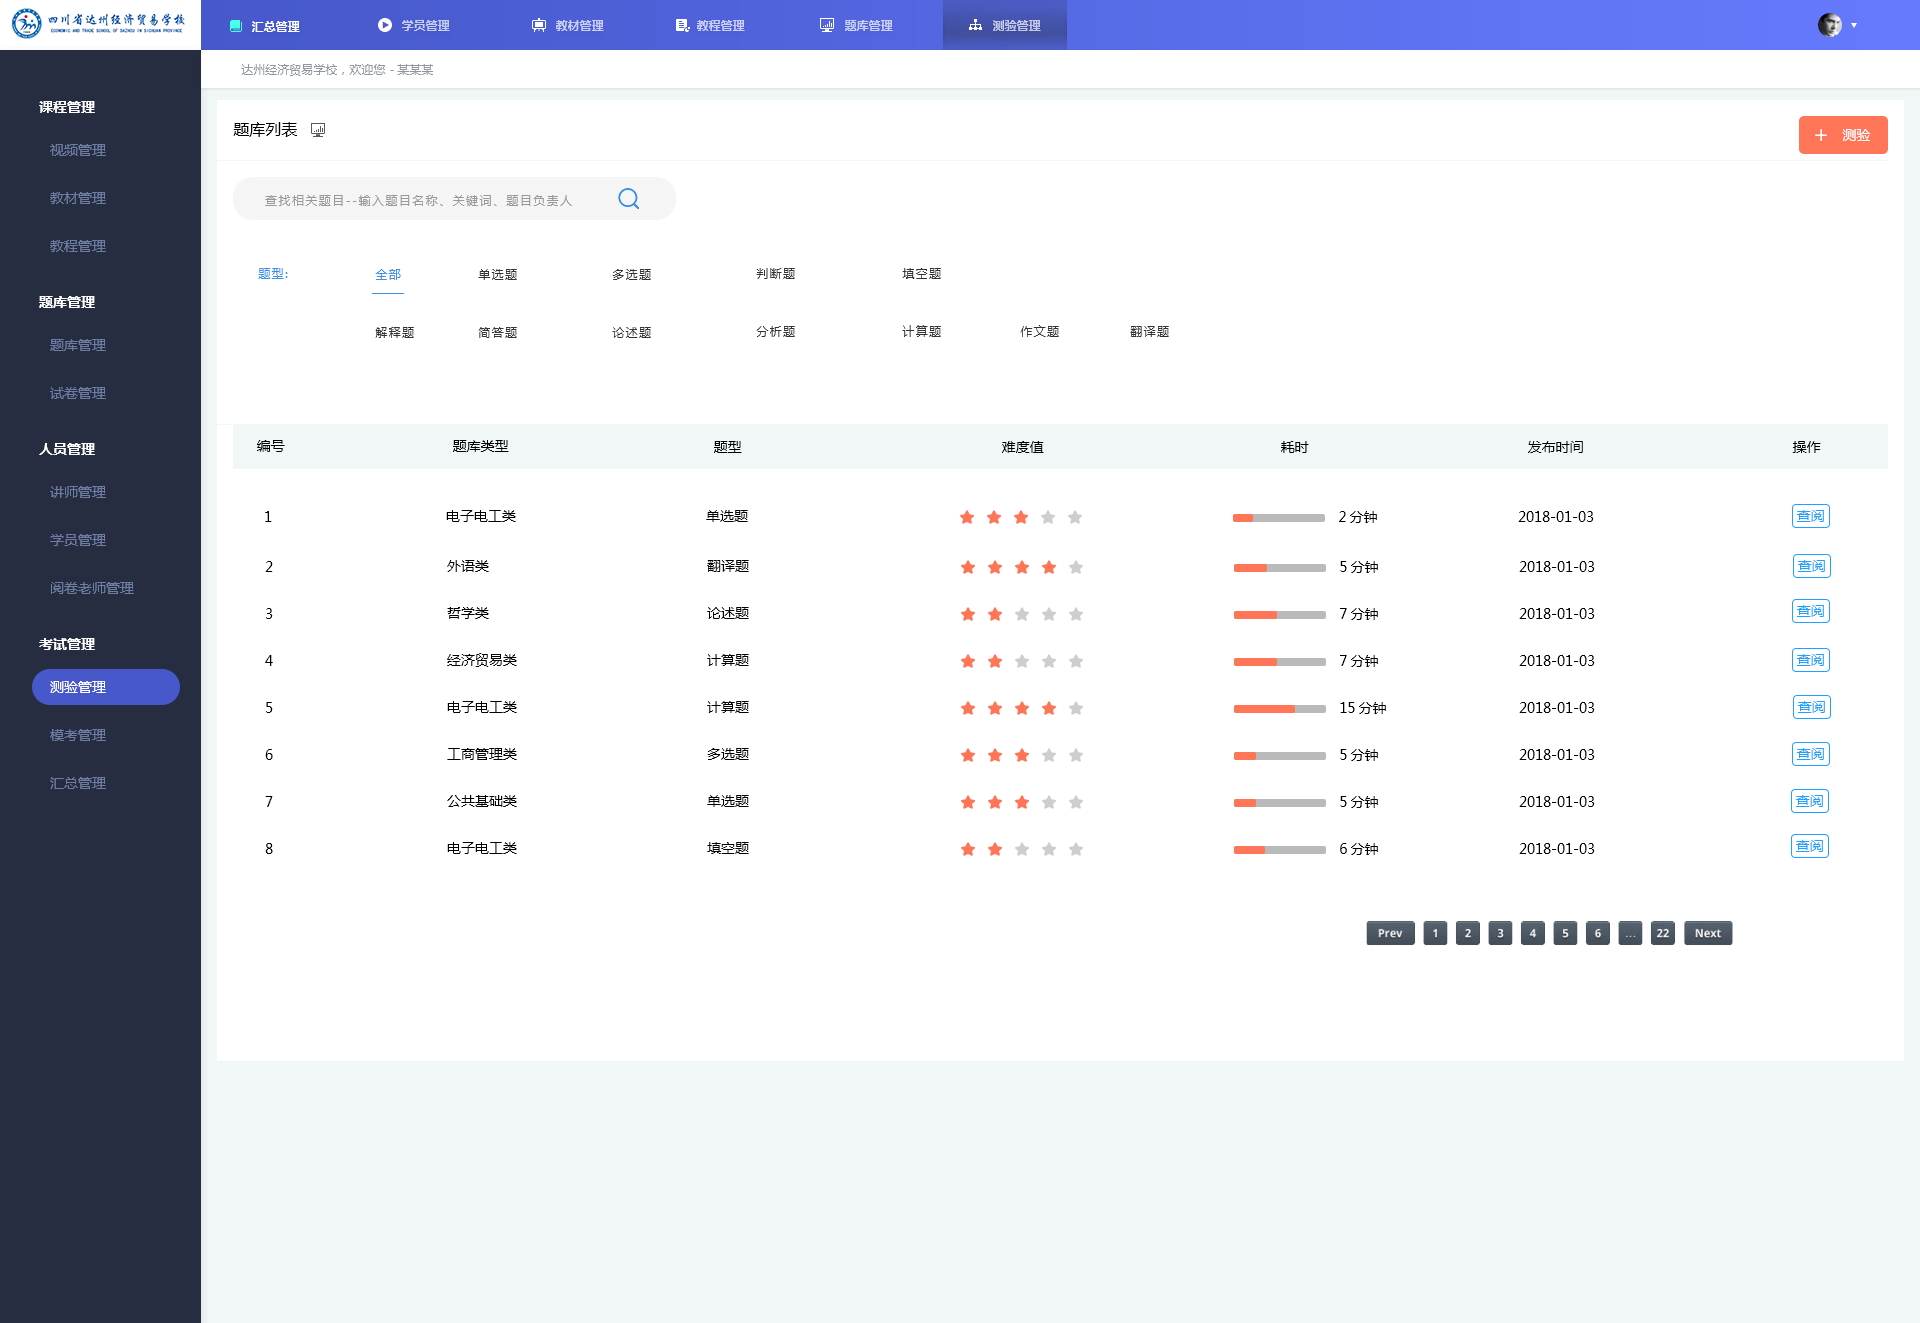1920x1323 pixels.
Task: Click the first star in row 8 difficulty
Action: [x=968, y=849]
